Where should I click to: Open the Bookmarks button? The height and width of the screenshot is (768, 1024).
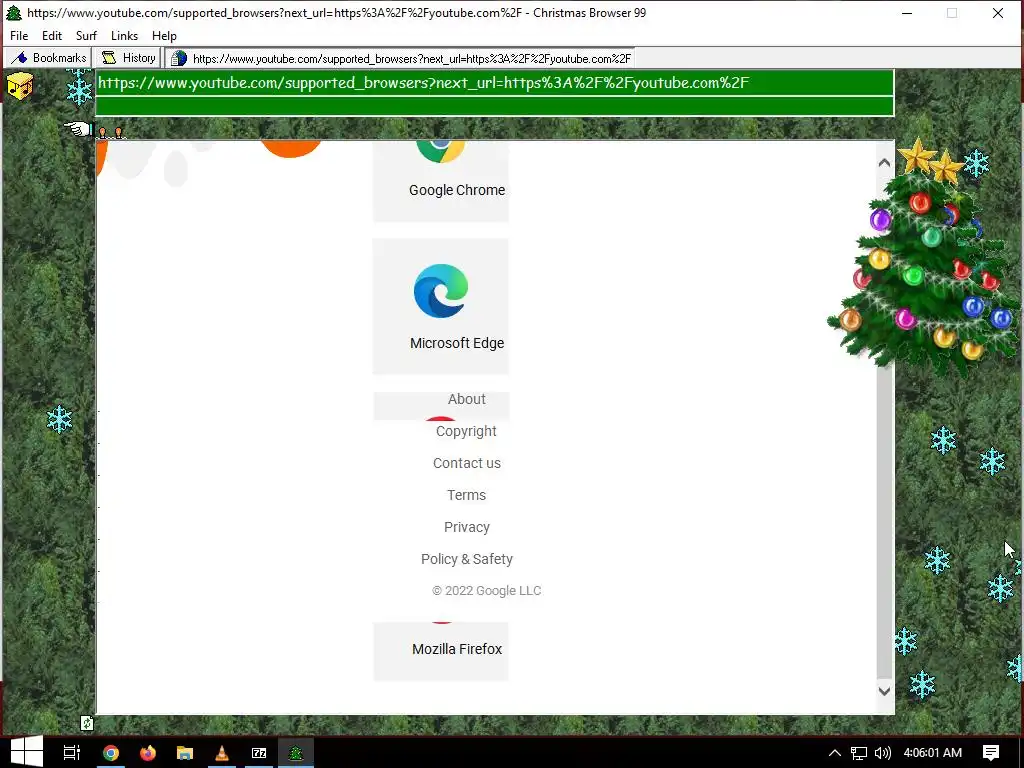pyautogui.click(x=48, y=58)
